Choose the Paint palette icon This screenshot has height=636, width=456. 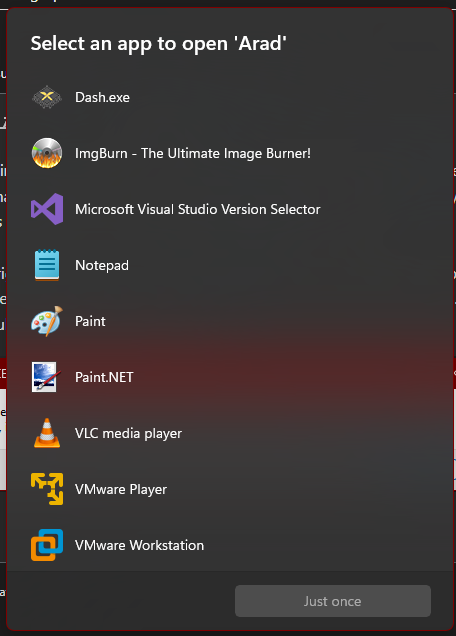[x=47, y=321]
